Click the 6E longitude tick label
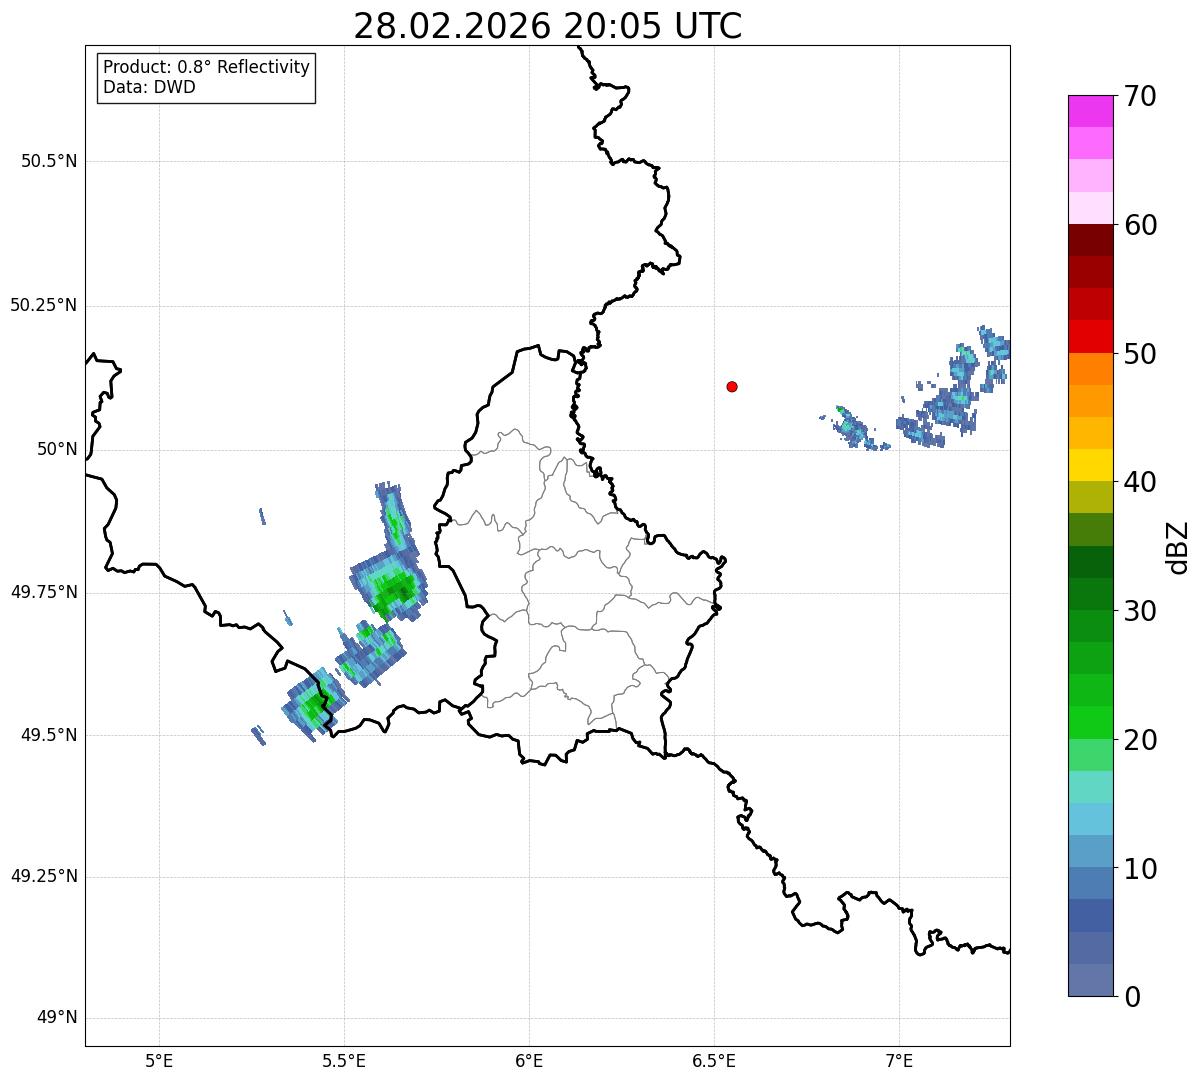This screenshot has height=1081, width=1202. [529, 1060]
